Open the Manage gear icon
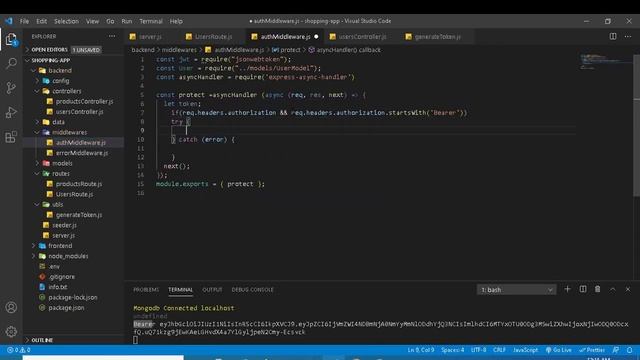Viewport: 640px width, 360px height. [11, 331]
